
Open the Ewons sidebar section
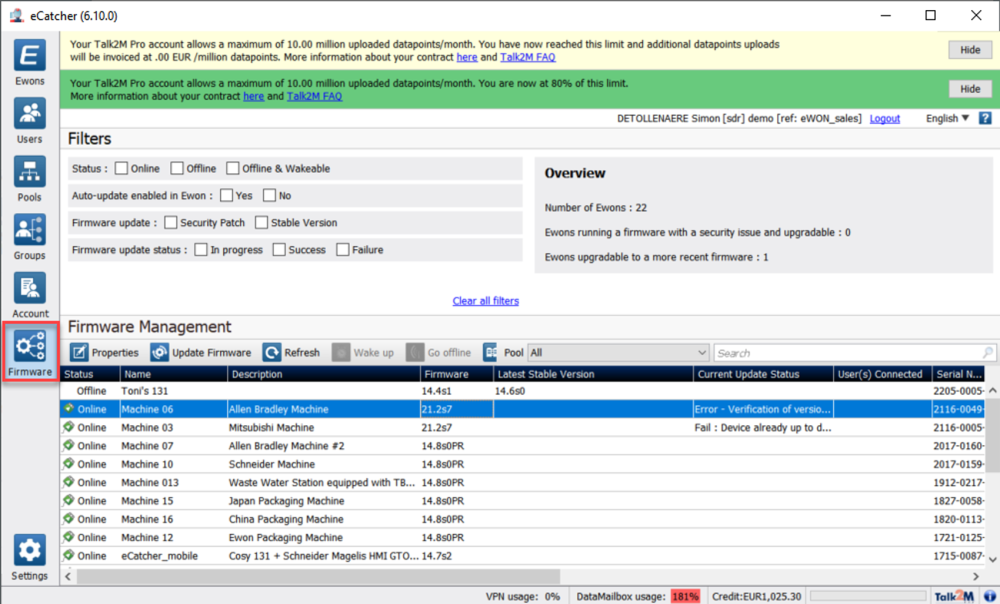click(30, 62)
